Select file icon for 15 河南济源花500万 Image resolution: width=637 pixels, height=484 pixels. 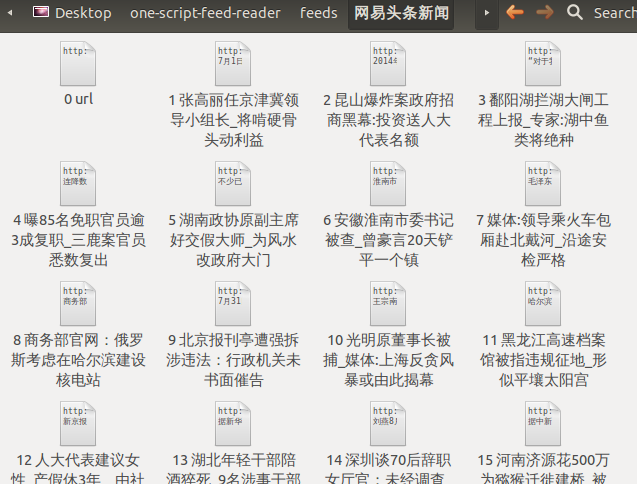coord(543,423)
